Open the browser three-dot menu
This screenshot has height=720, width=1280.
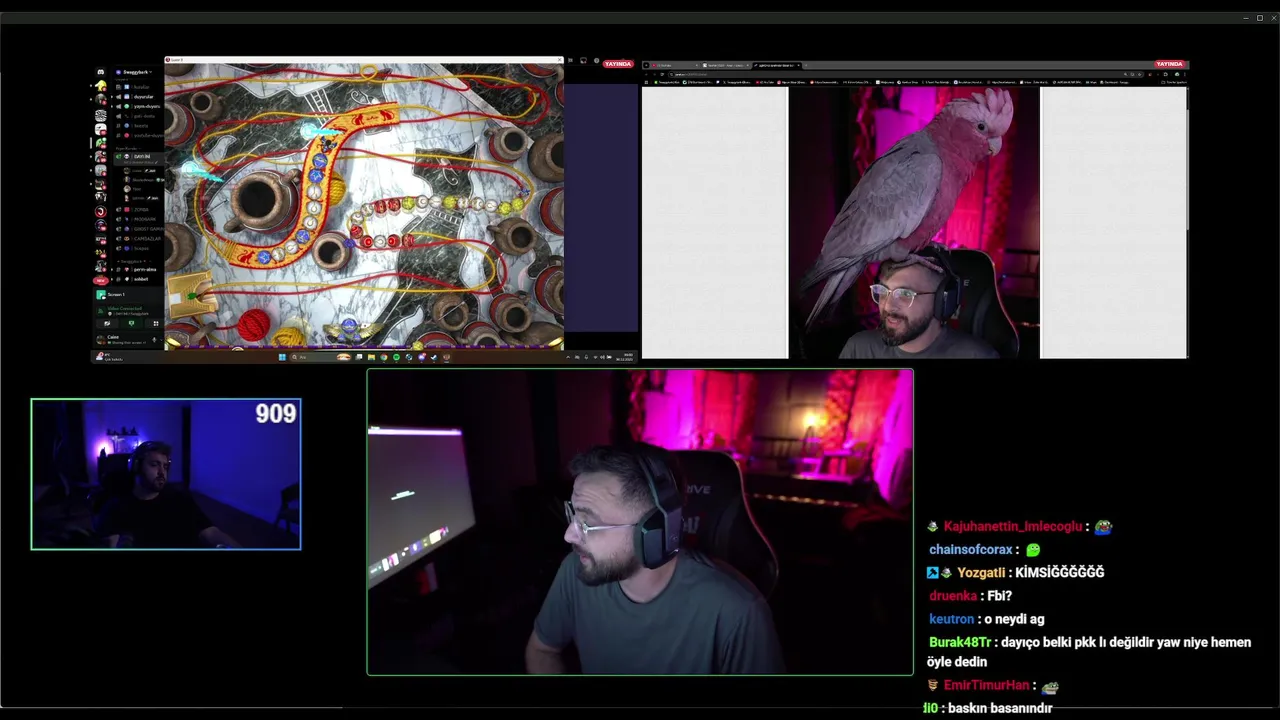tap(1186, 74)
